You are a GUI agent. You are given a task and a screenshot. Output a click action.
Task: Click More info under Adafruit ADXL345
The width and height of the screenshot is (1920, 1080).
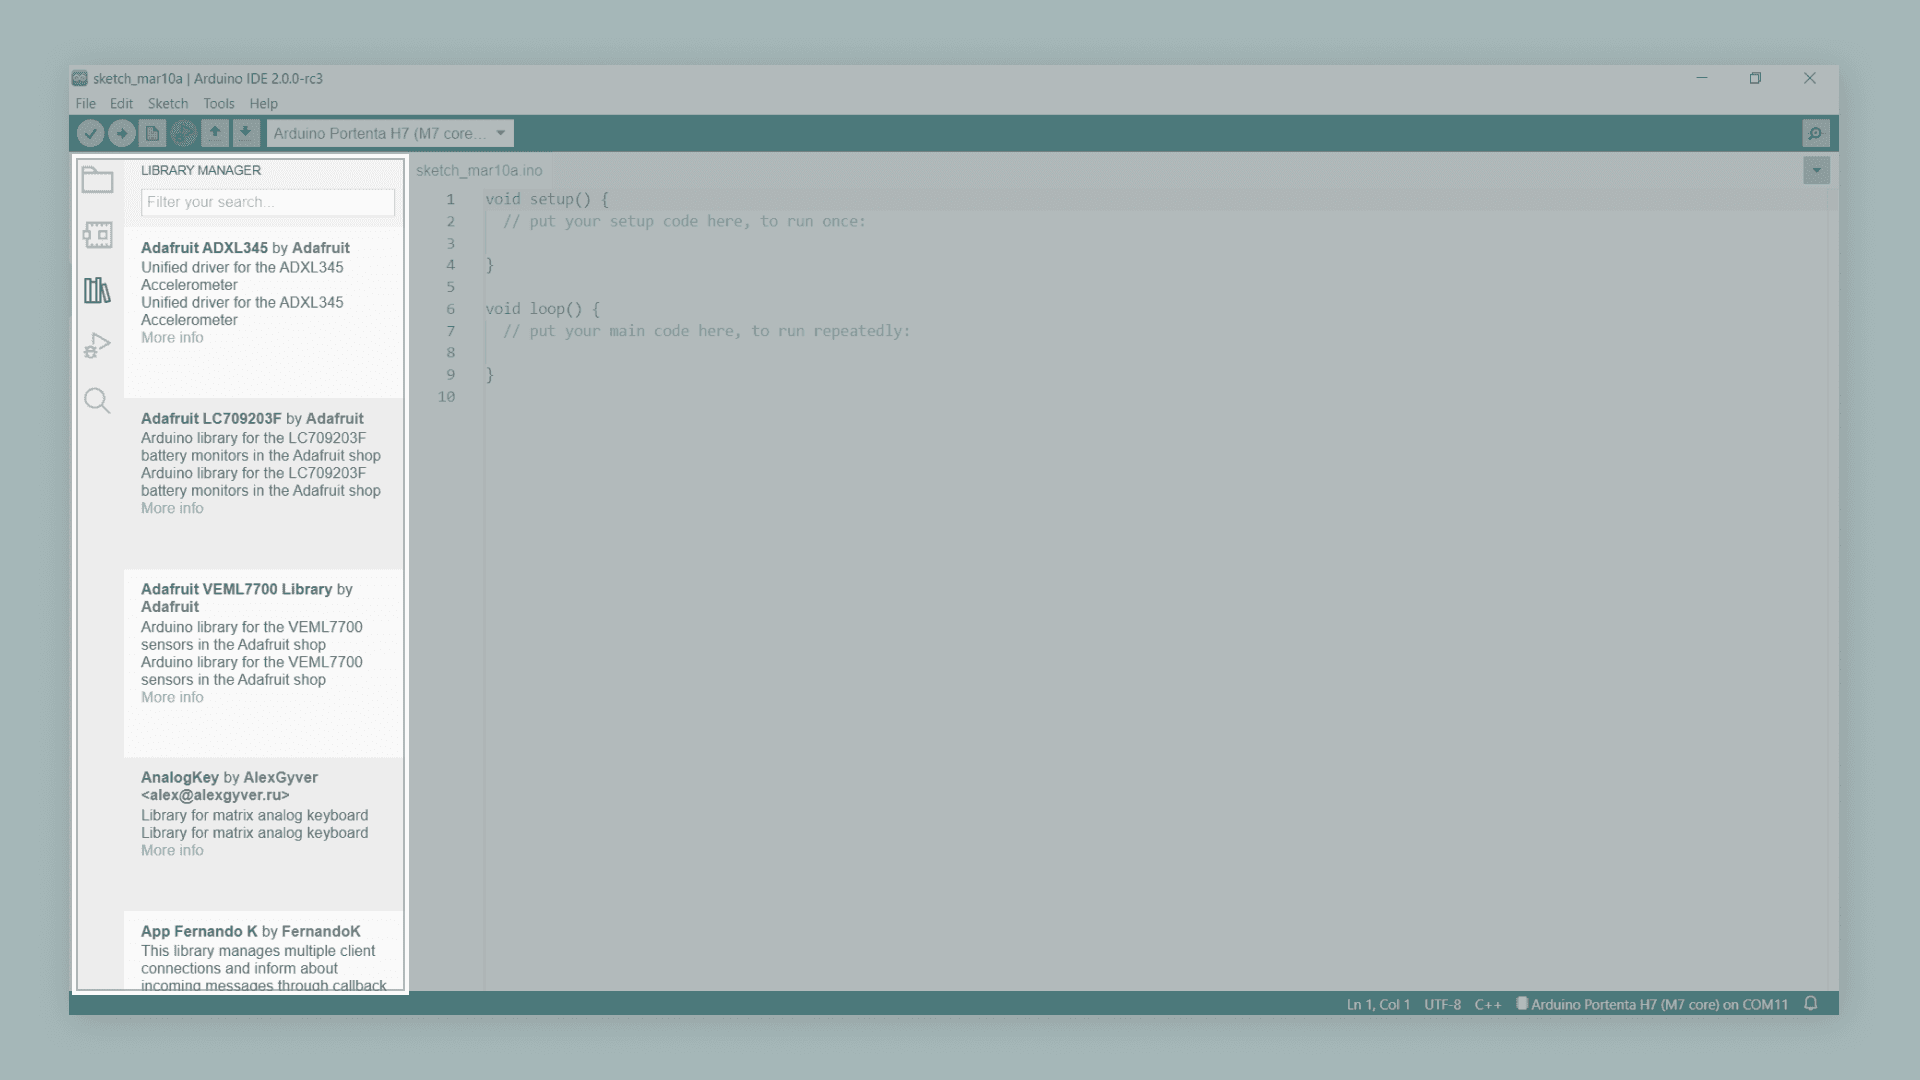[x=172, y=338]
